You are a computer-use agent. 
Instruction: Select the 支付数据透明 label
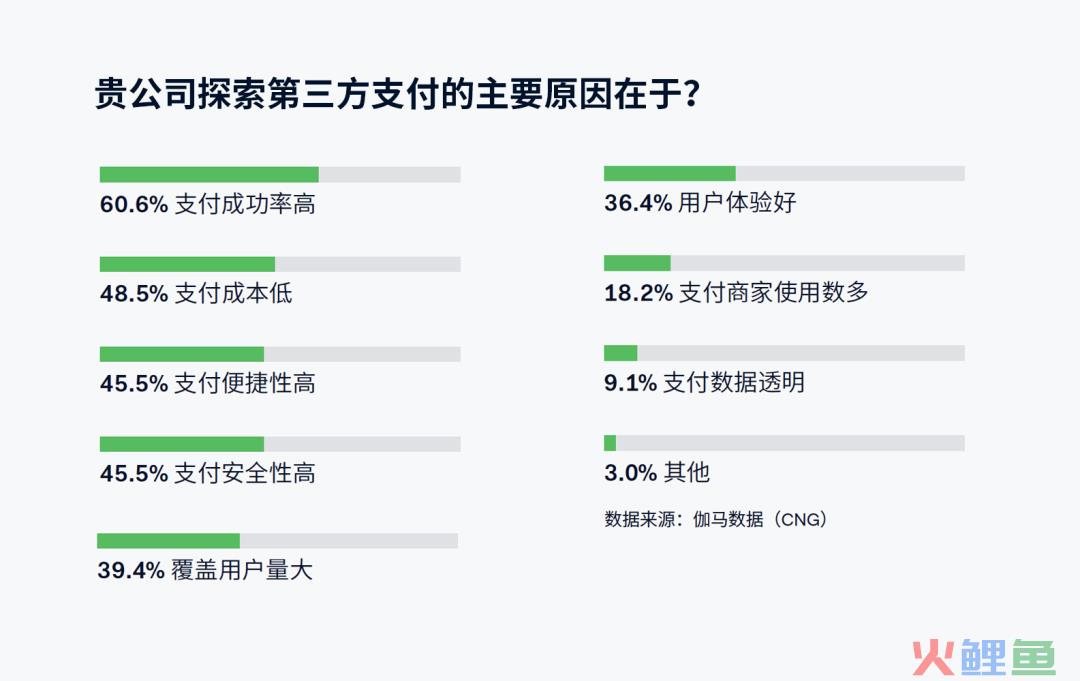(x=734, y=383)
